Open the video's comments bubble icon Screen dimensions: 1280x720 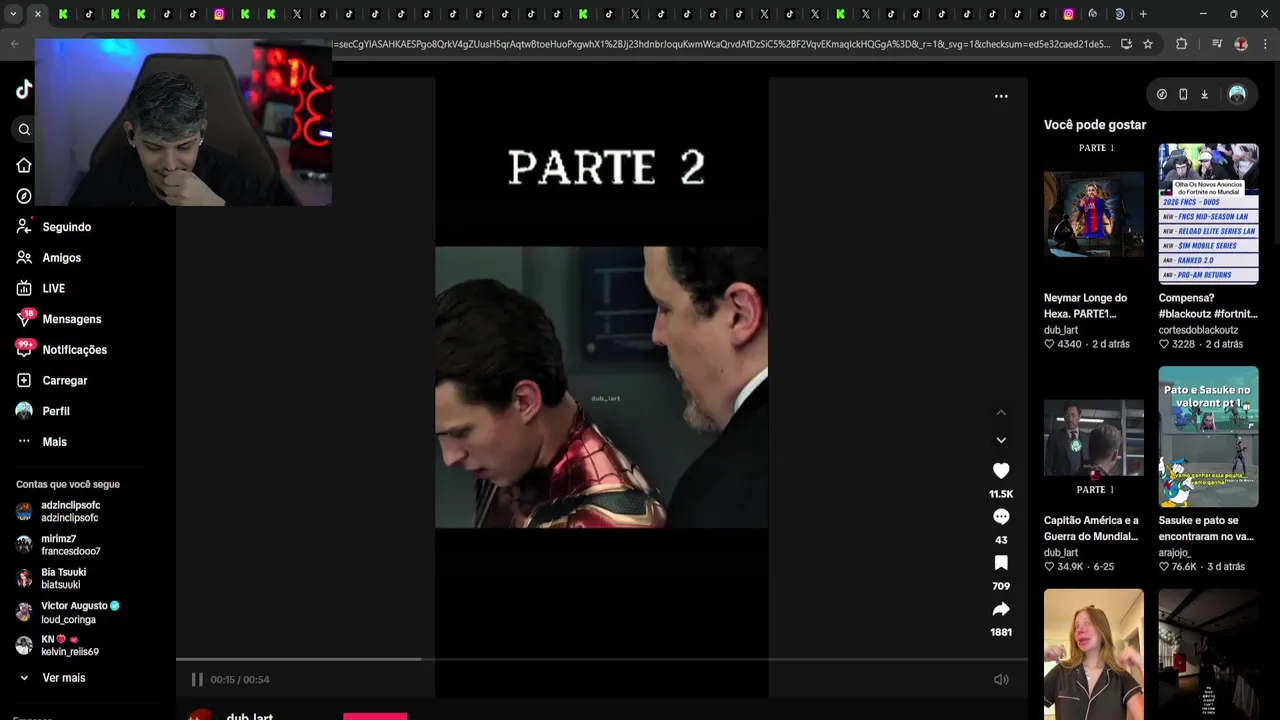point(1001,517)
